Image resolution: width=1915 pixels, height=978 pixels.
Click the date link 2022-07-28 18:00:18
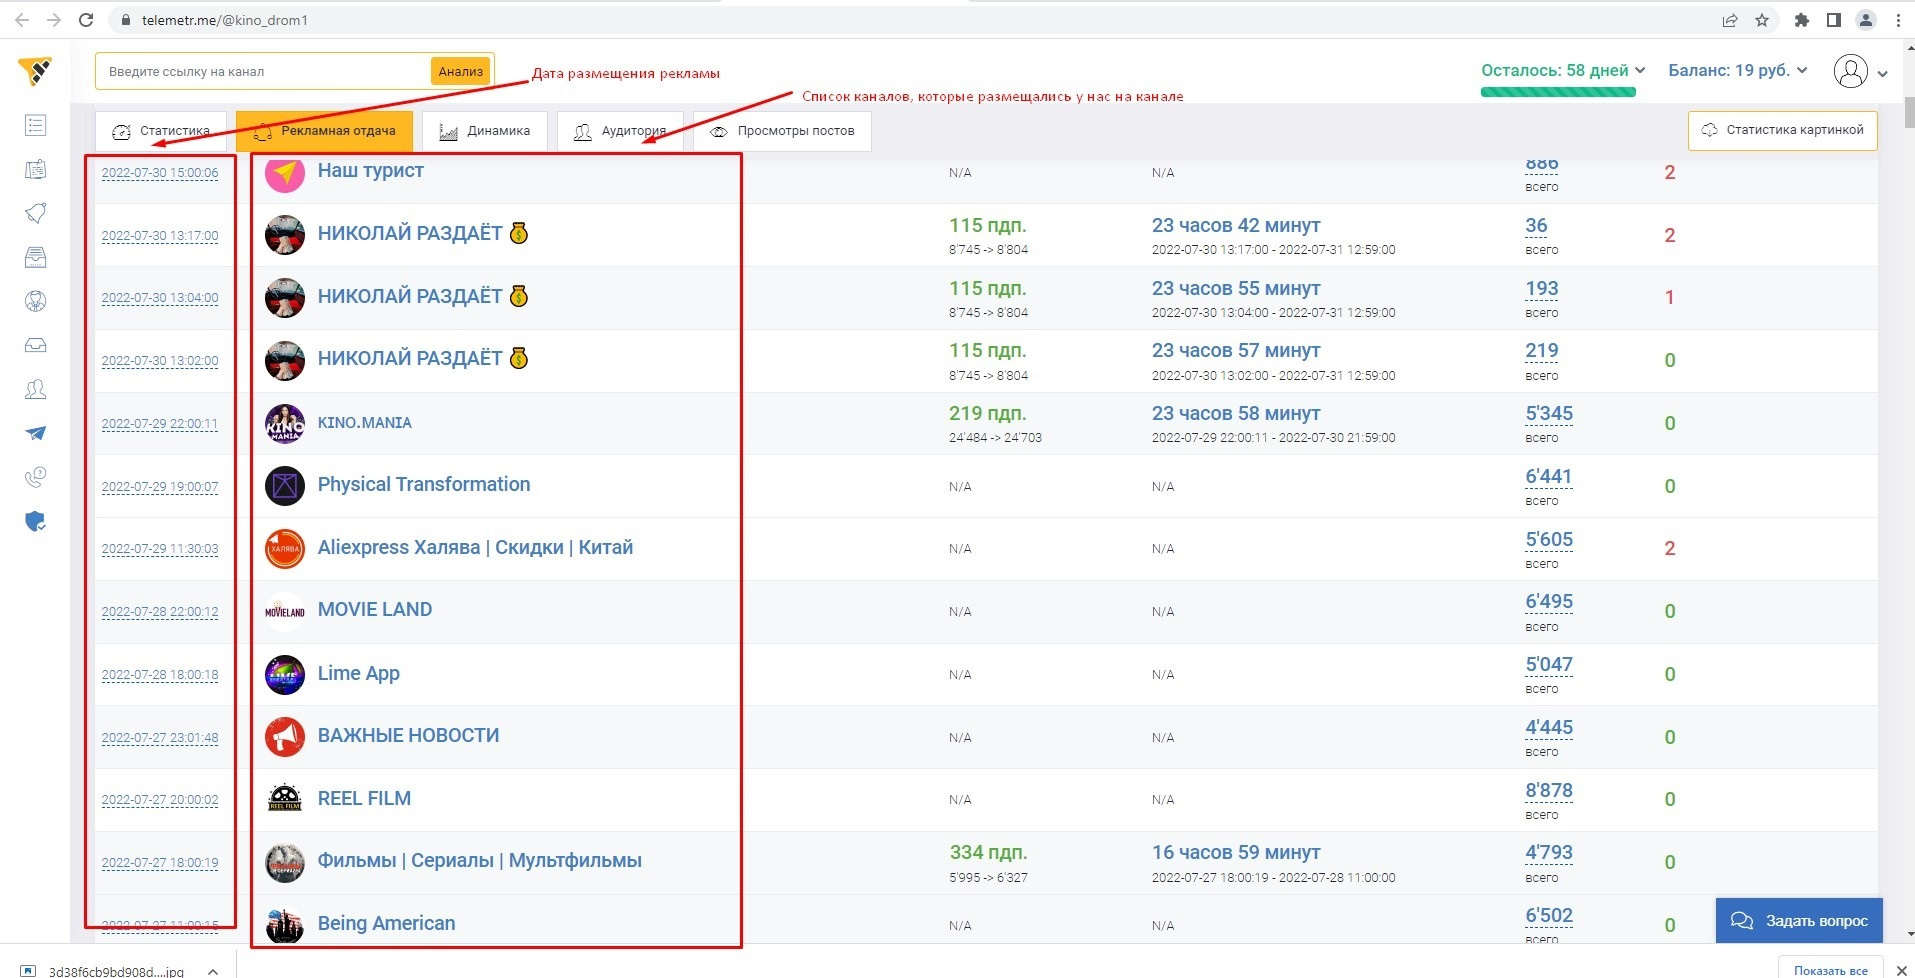coord(160,675)
